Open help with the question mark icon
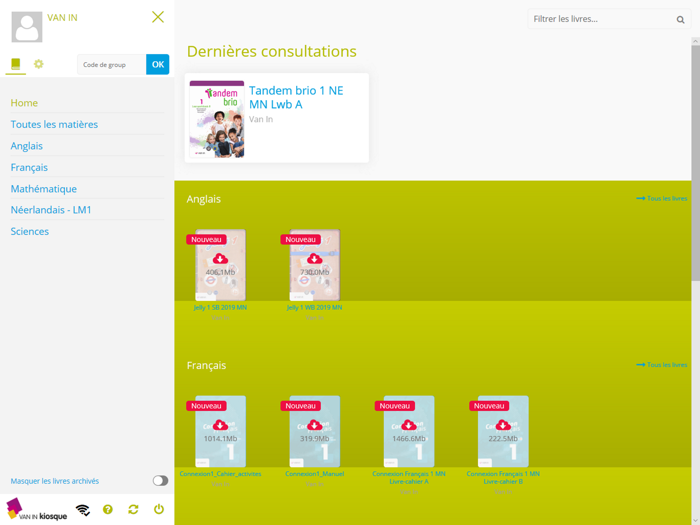The height and width of the screenshot is (525, 700). 108,509
